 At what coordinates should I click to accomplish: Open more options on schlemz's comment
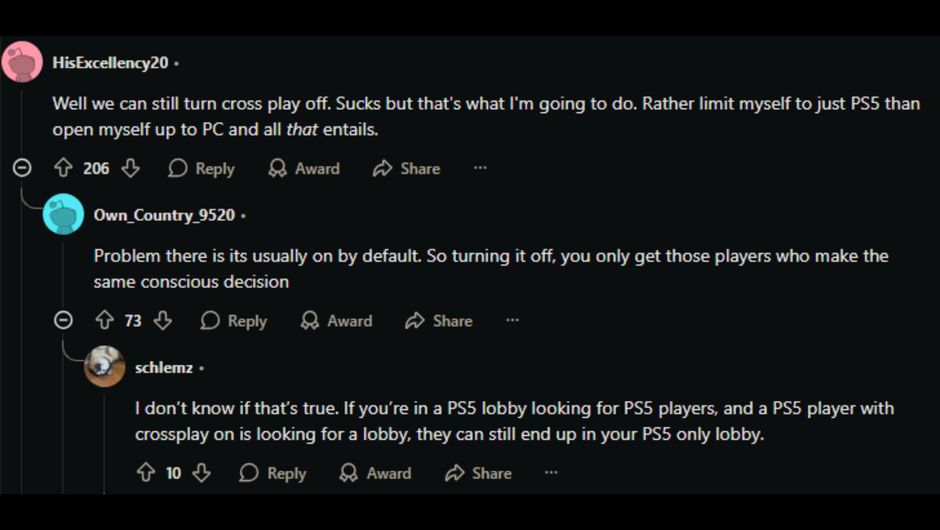(551, 472)
